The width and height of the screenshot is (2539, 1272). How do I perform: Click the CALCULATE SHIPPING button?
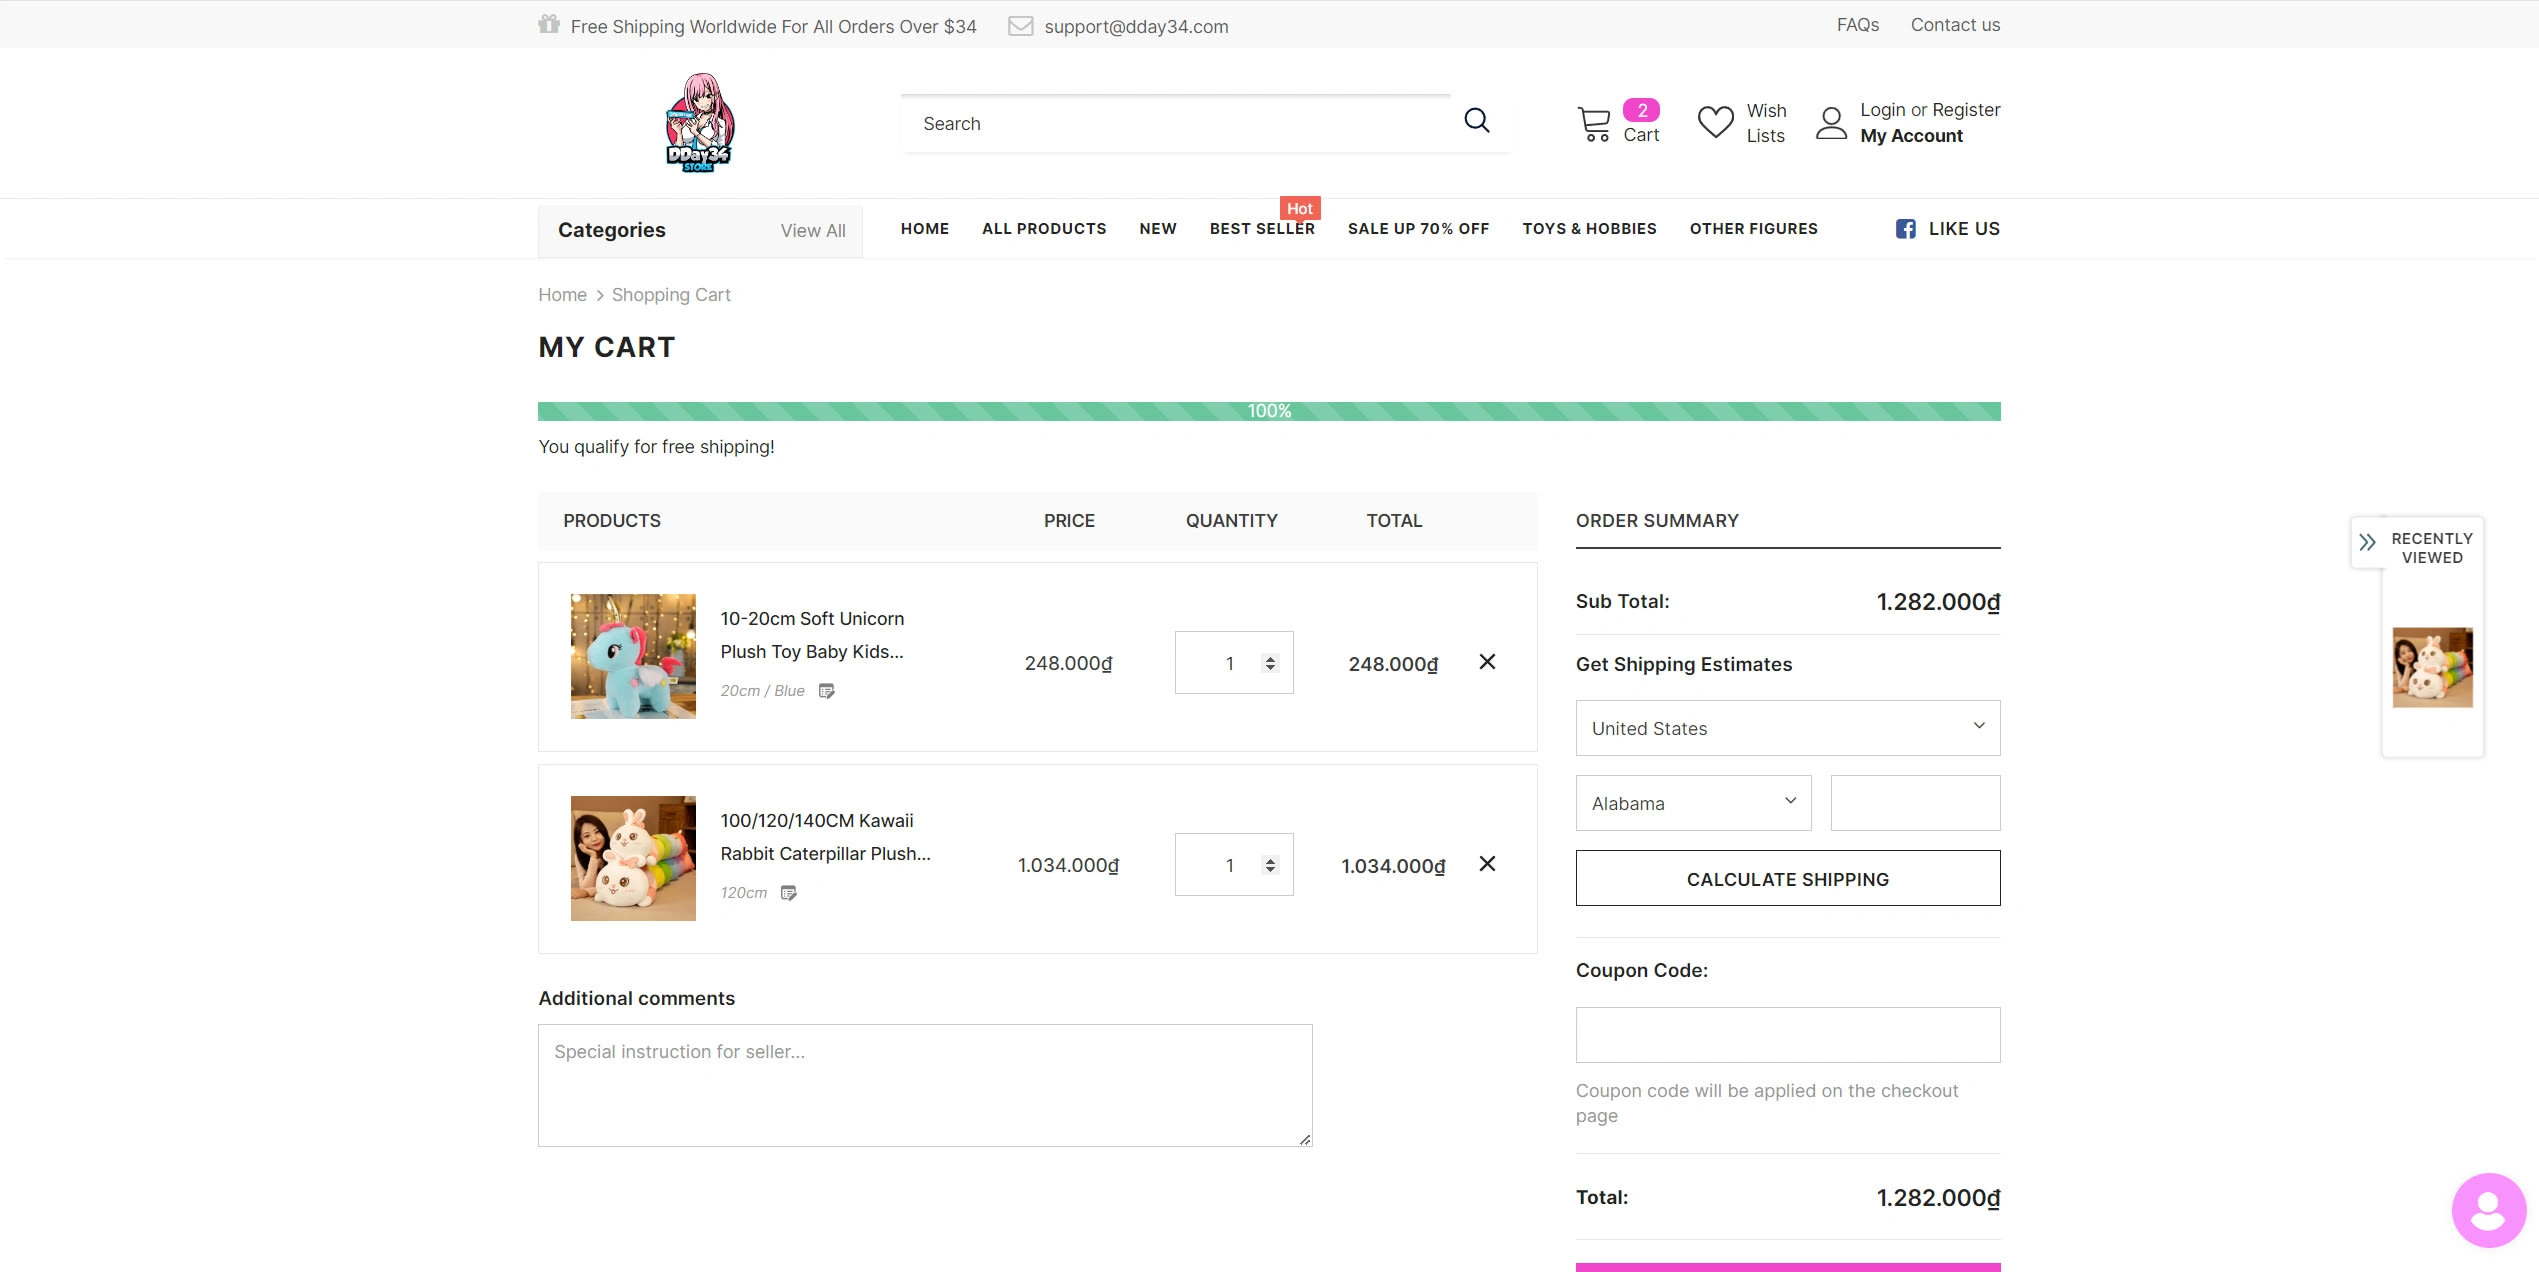[1787, 879]
